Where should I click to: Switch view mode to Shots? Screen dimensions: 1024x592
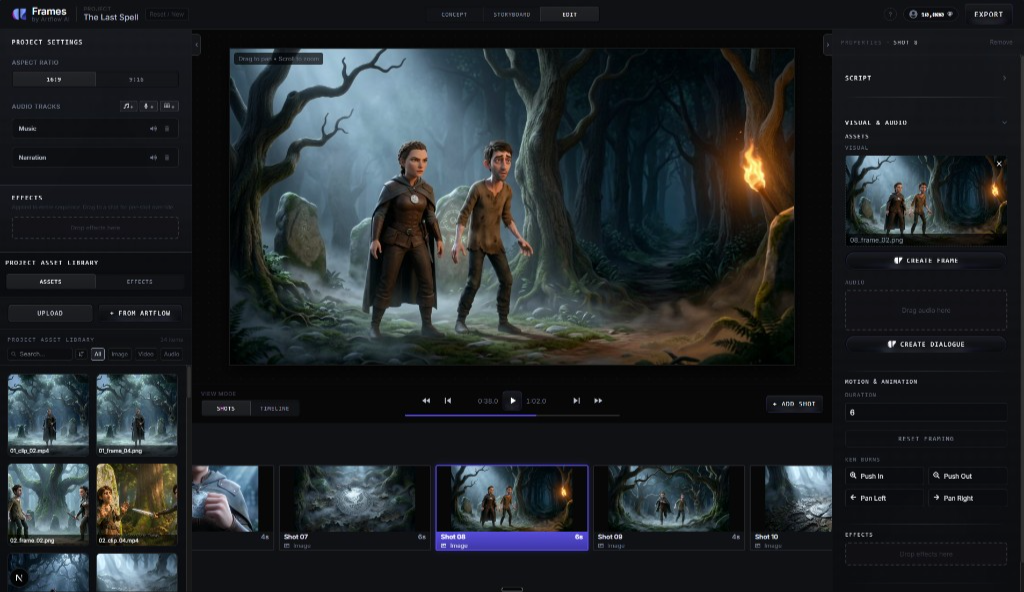[226, 408]
